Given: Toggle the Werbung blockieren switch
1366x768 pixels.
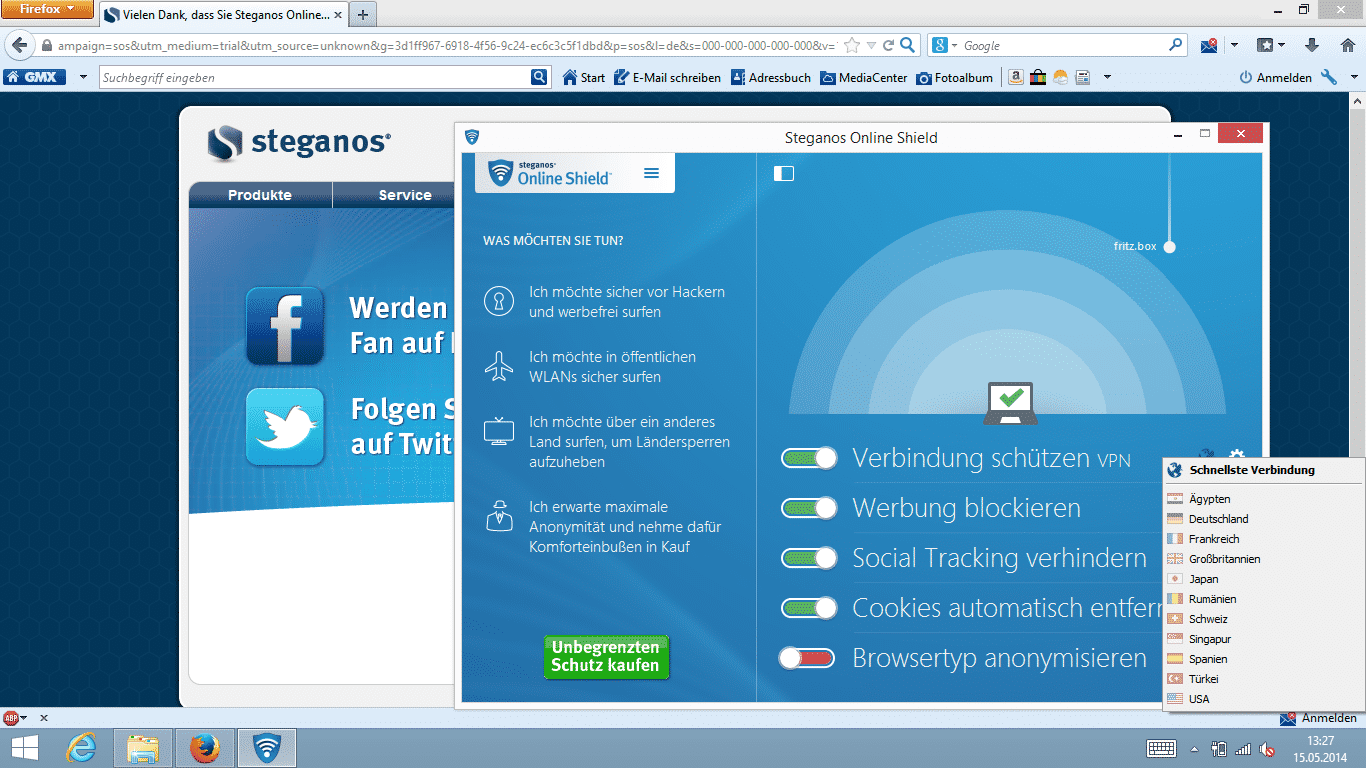Looking at the screenshot, I should [809, 508].
